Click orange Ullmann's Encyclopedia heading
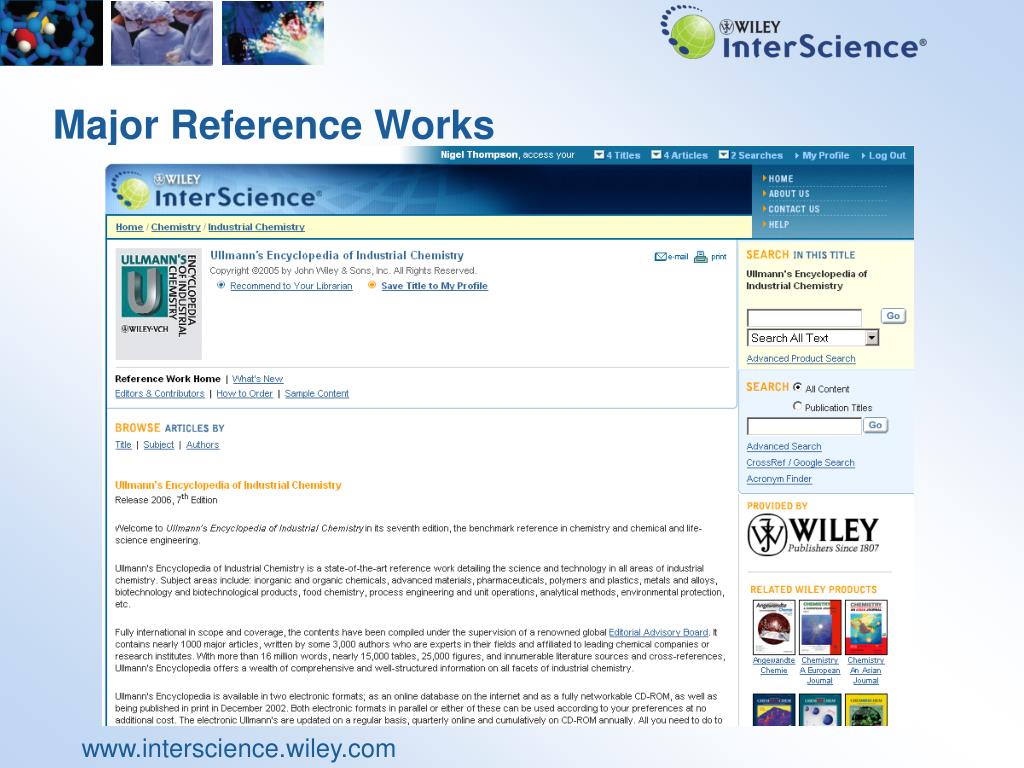This screenshot has width=1024, height=768. point(228,485)
